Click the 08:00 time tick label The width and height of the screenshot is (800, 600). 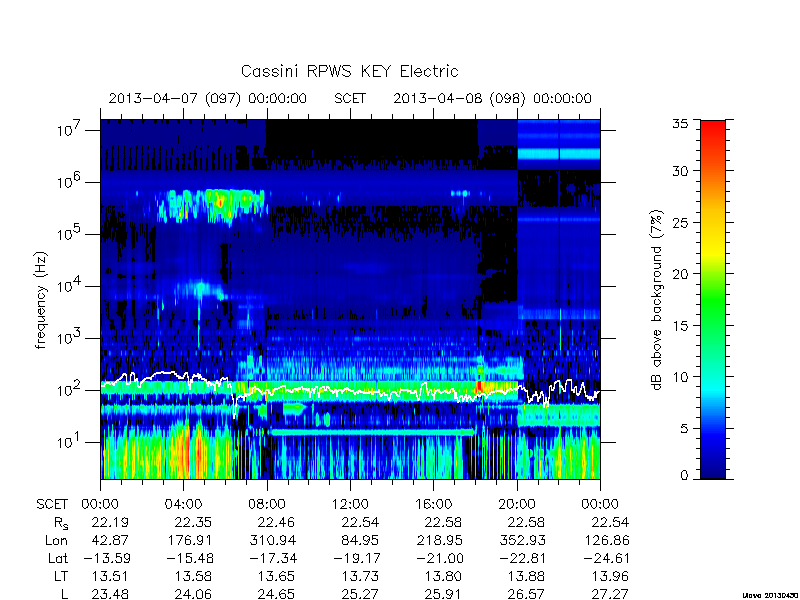tap(267, 505)
